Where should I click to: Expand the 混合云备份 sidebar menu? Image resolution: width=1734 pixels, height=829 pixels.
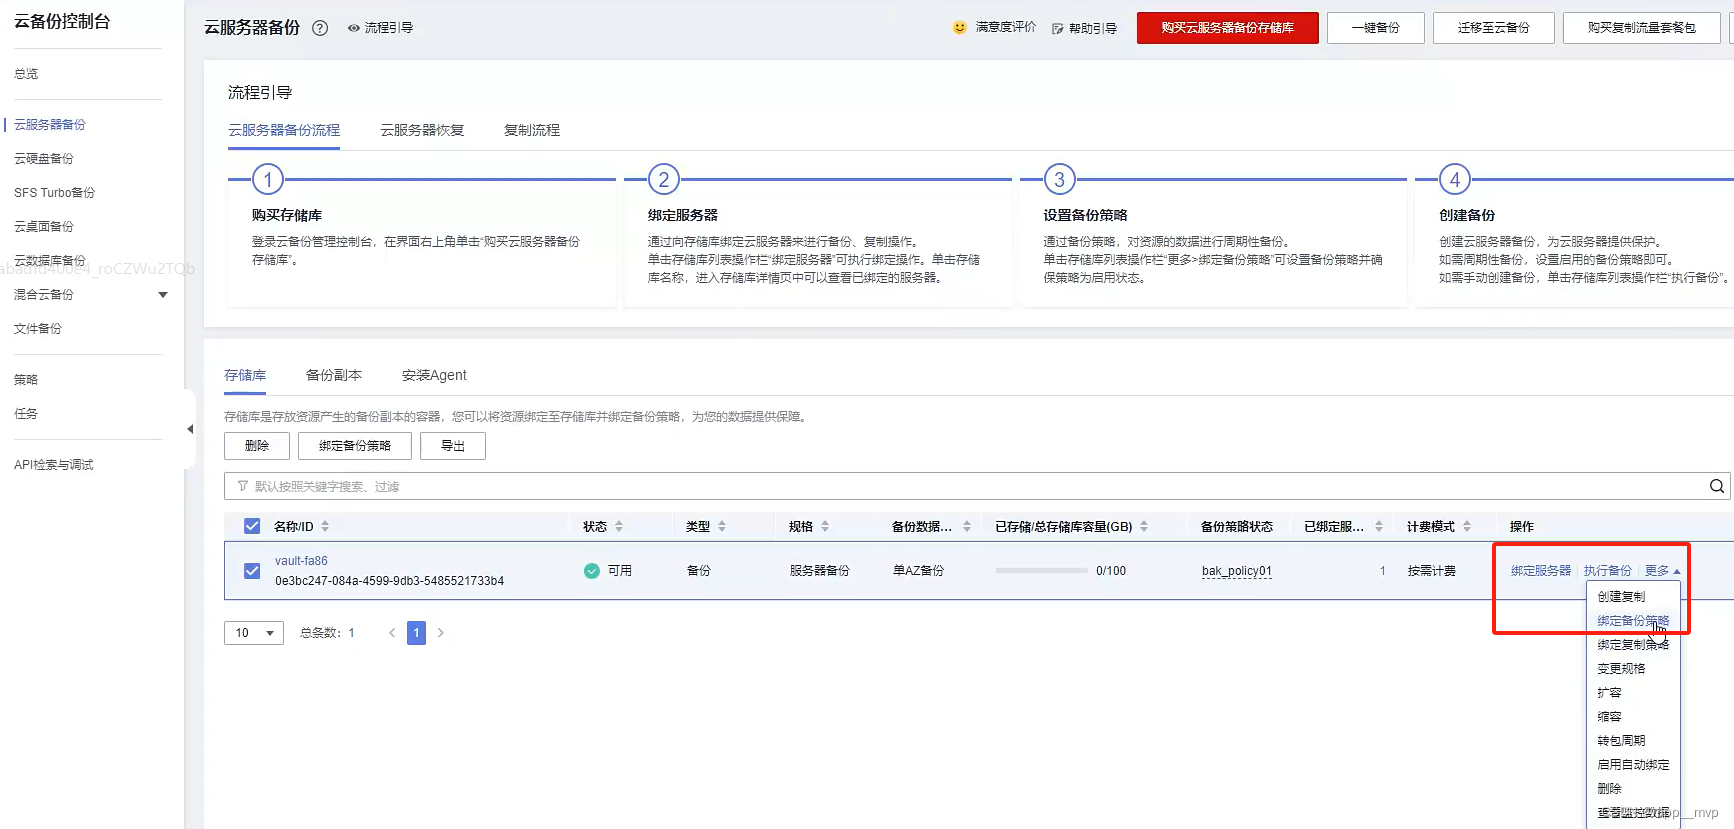point(163,295)
